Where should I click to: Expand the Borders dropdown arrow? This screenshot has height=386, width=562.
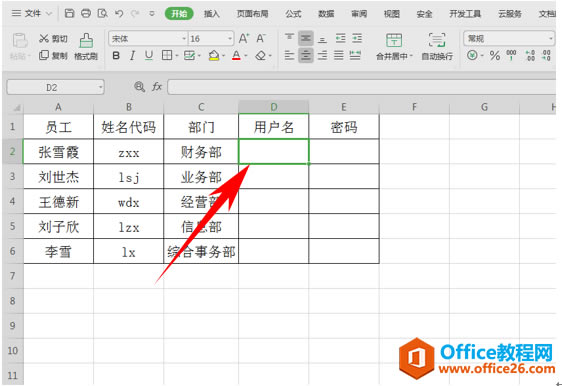coord(177,56)
